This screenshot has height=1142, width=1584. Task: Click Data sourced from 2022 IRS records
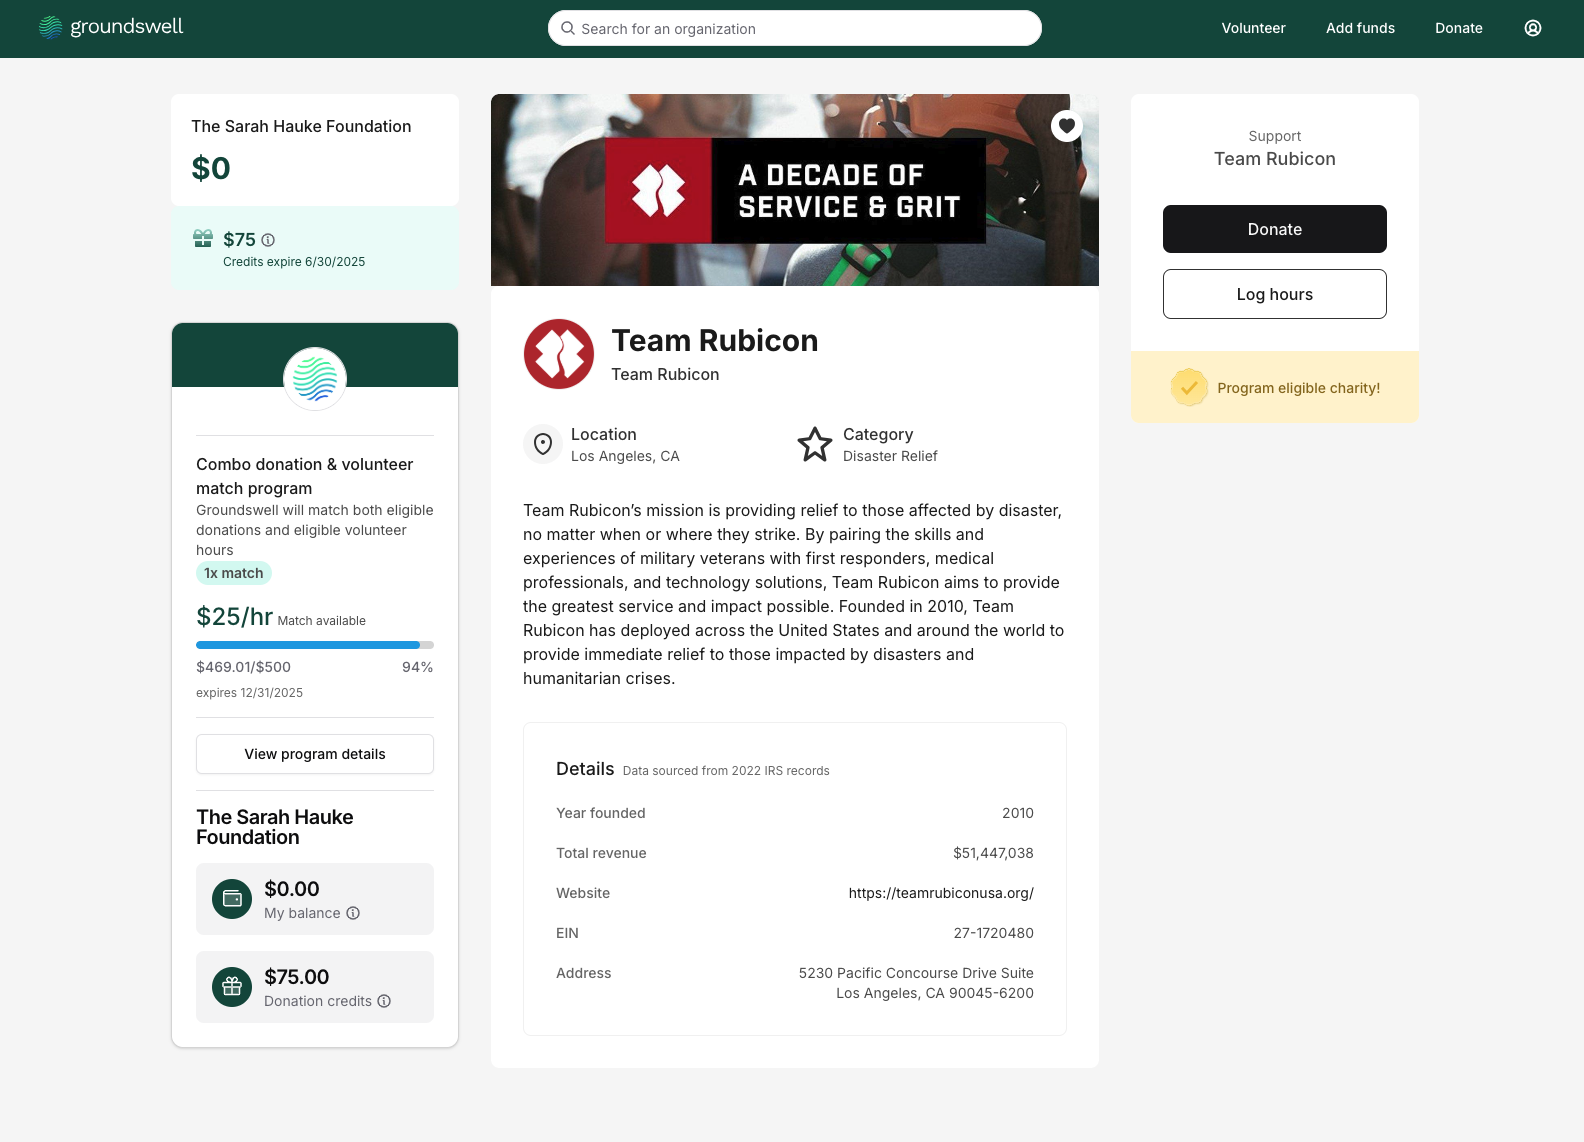pyautogui.click(x=726, y=771)
